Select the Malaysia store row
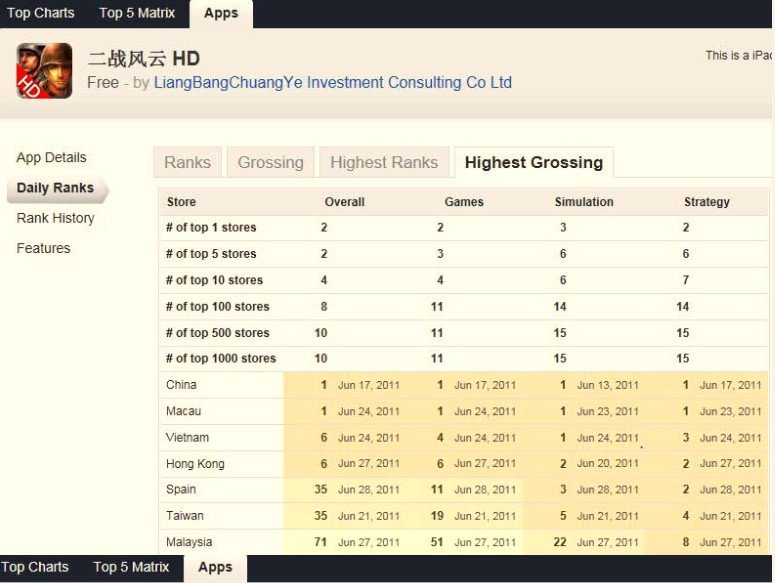Image resolution: width=775 pixels, height=583 pixels. (x=464, y=542)
